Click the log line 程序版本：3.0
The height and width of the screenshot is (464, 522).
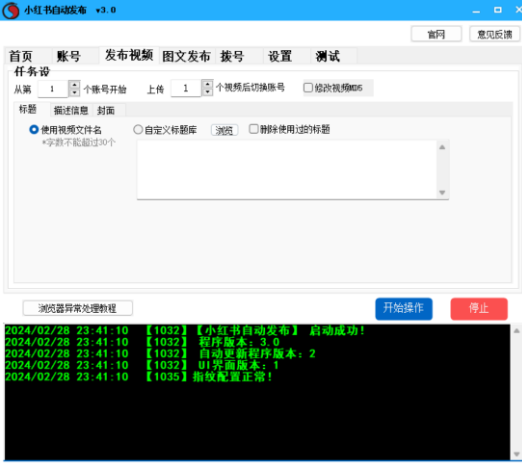(142, 342)
